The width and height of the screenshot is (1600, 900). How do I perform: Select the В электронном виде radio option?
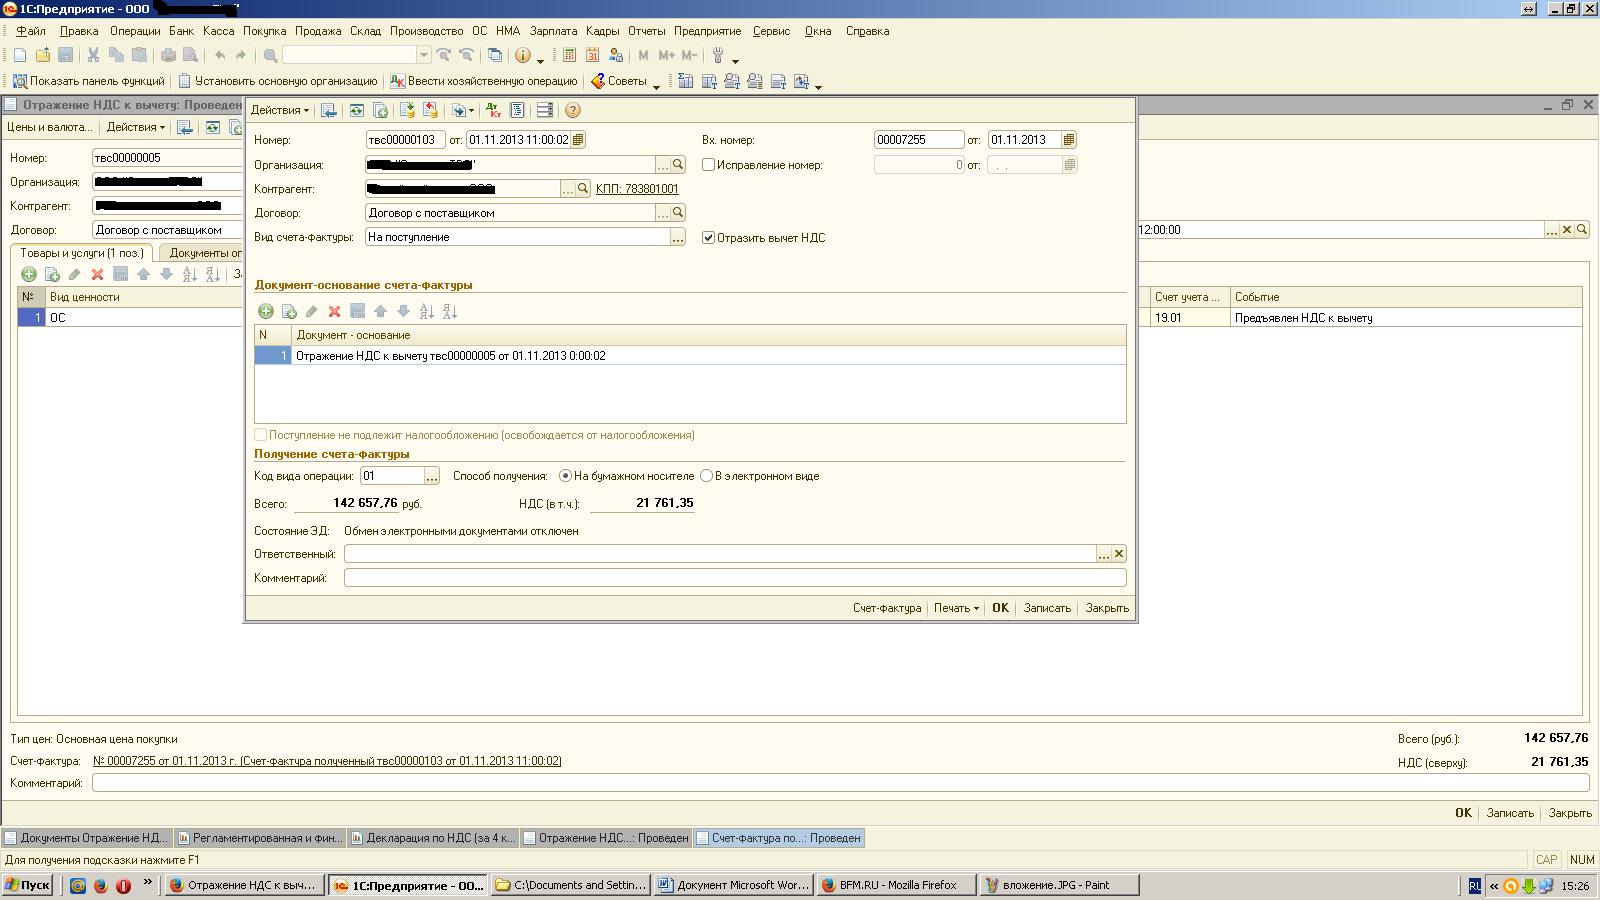(707, 476)
